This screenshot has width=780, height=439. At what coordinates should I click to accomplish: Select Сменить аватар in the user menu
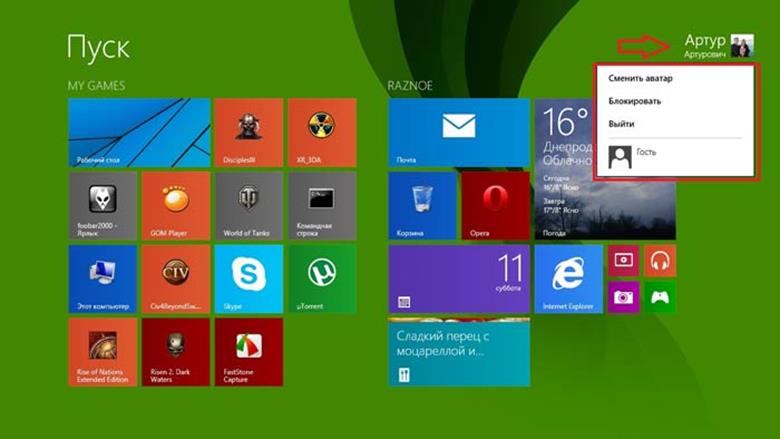coord(640,78)
